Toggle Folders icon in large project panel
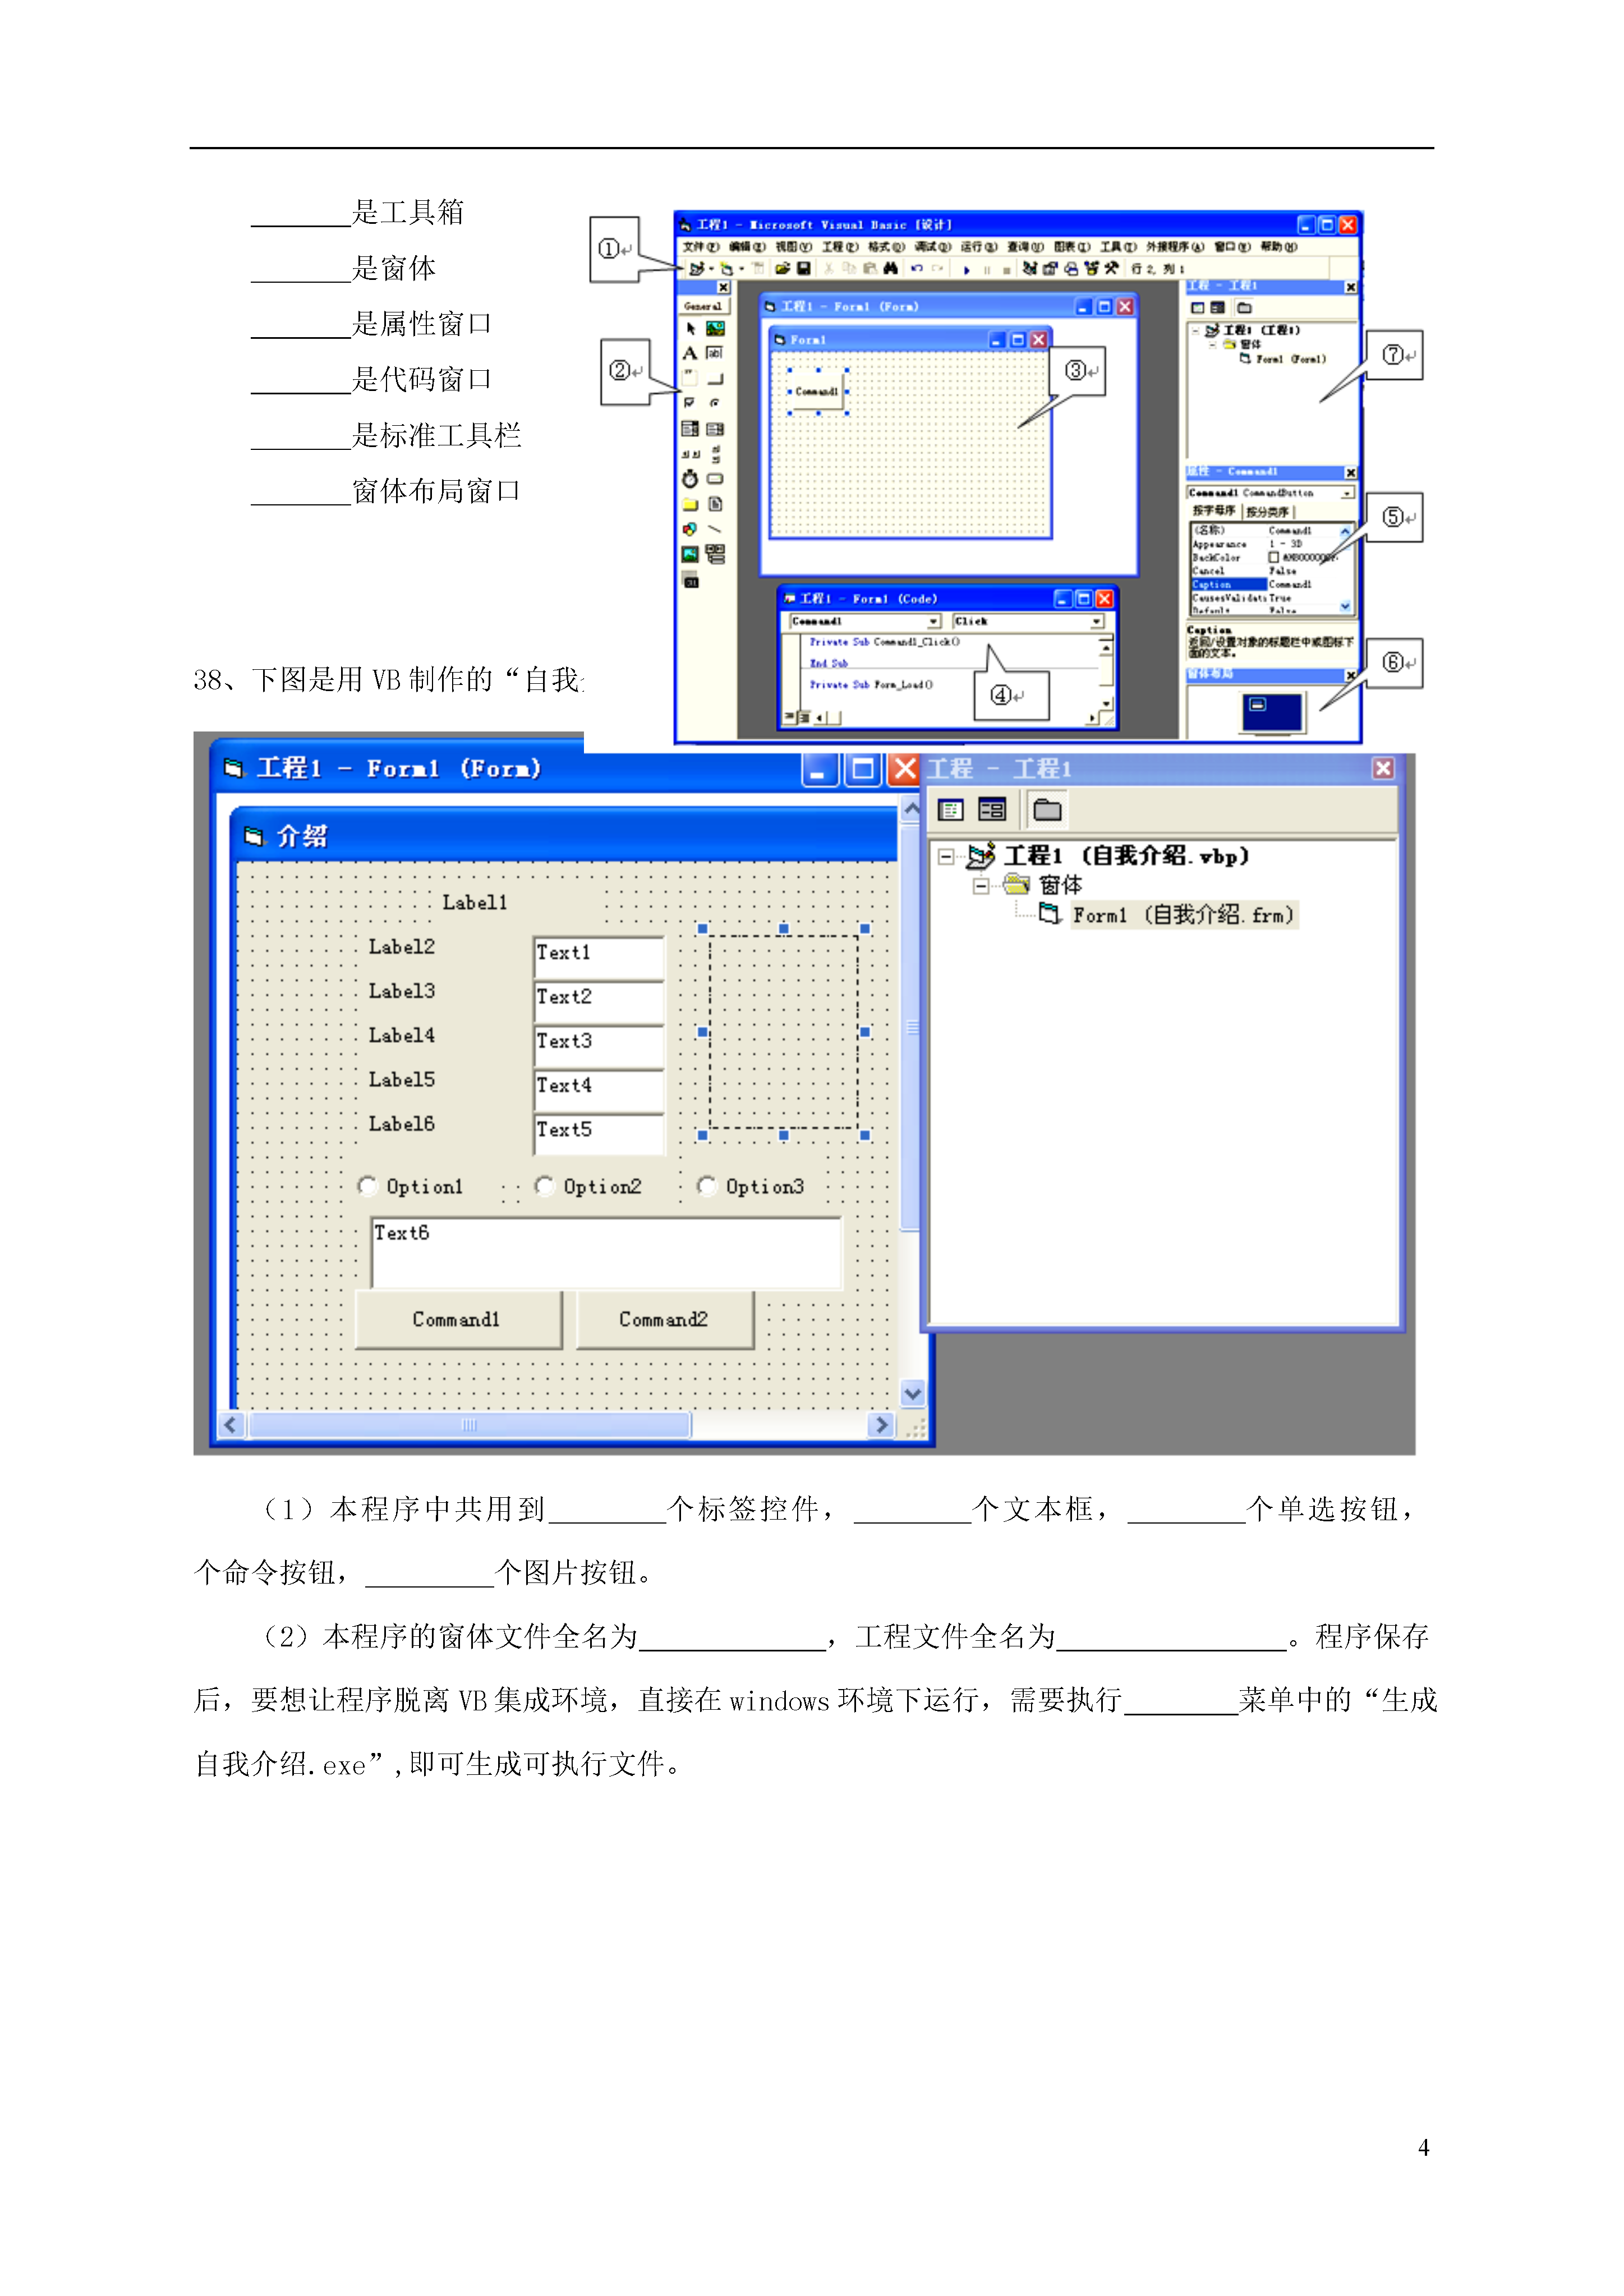The width and height of the screenshot is (1624, 2296). [1047, 809]
